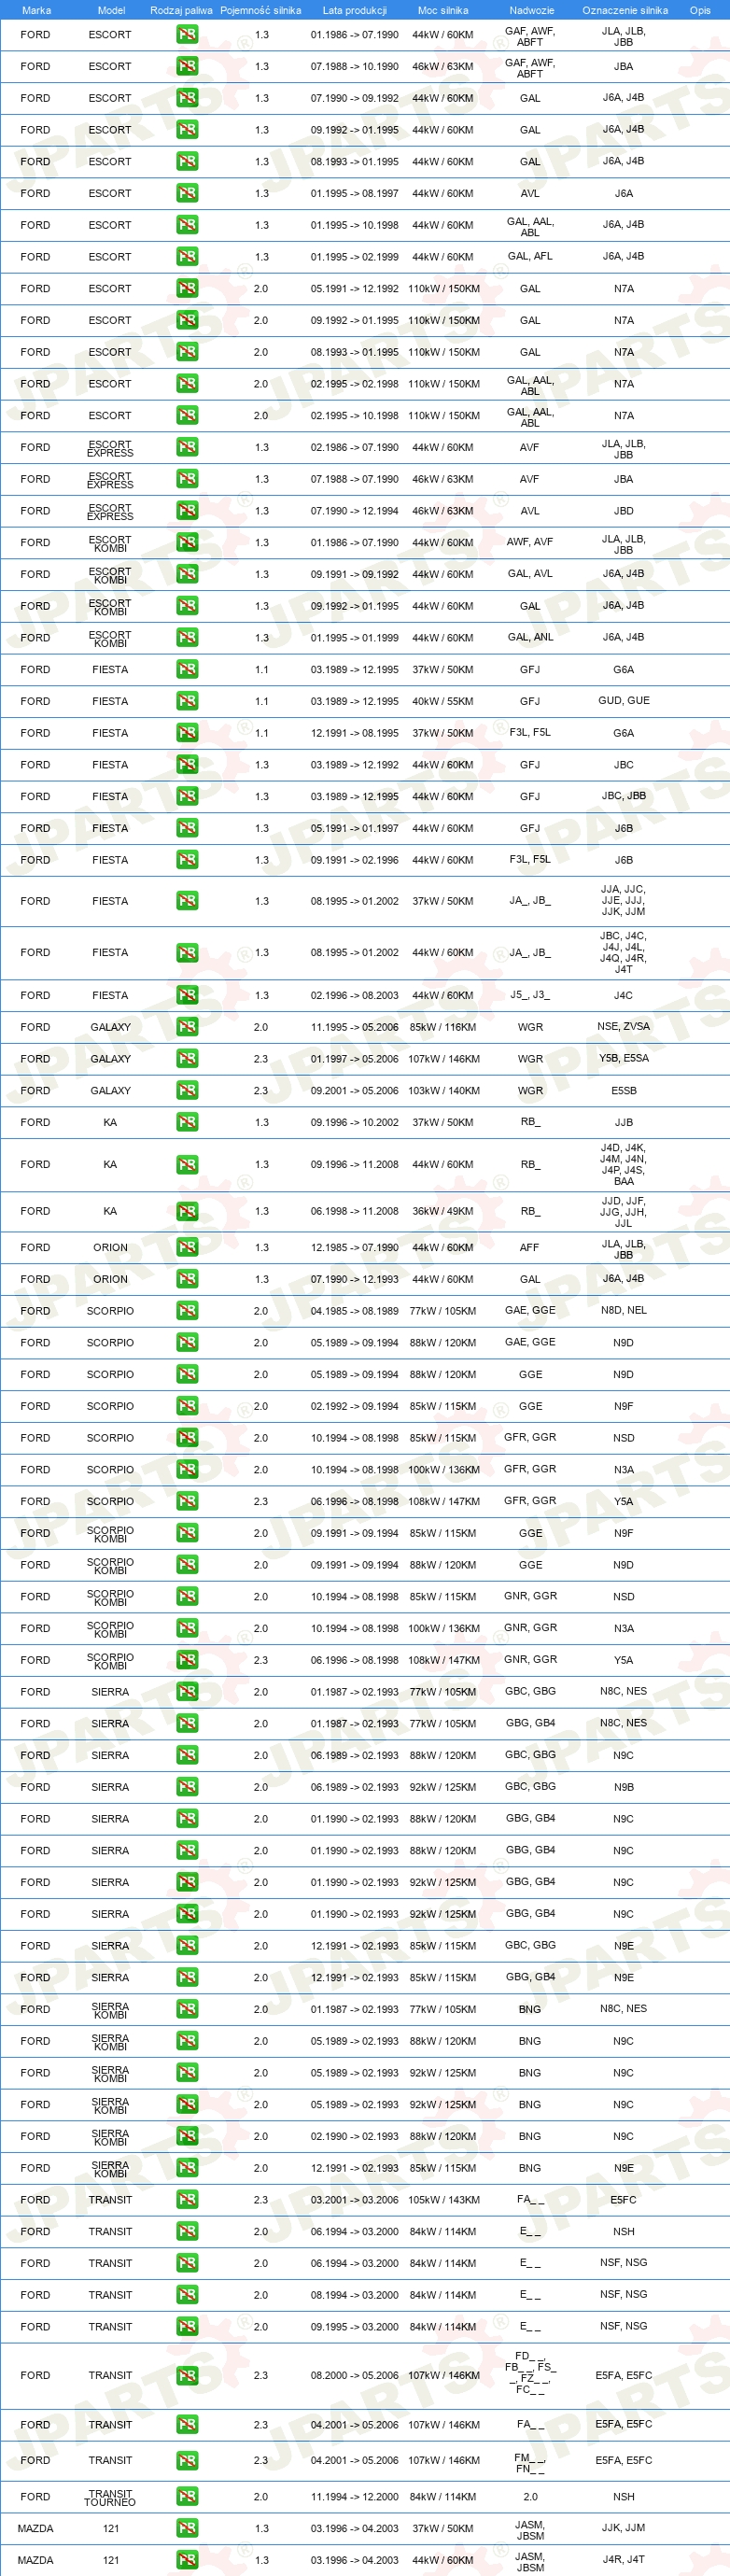Click fuel icon in Escort Kombi 09.1991 -> 09.1992 row

click(x=187, y=574)
